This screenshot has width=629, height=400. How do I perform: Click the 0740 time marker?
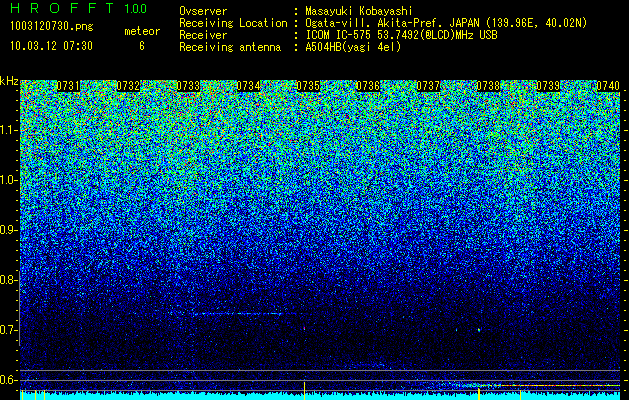pyautogui.click(x=608, y=86)
